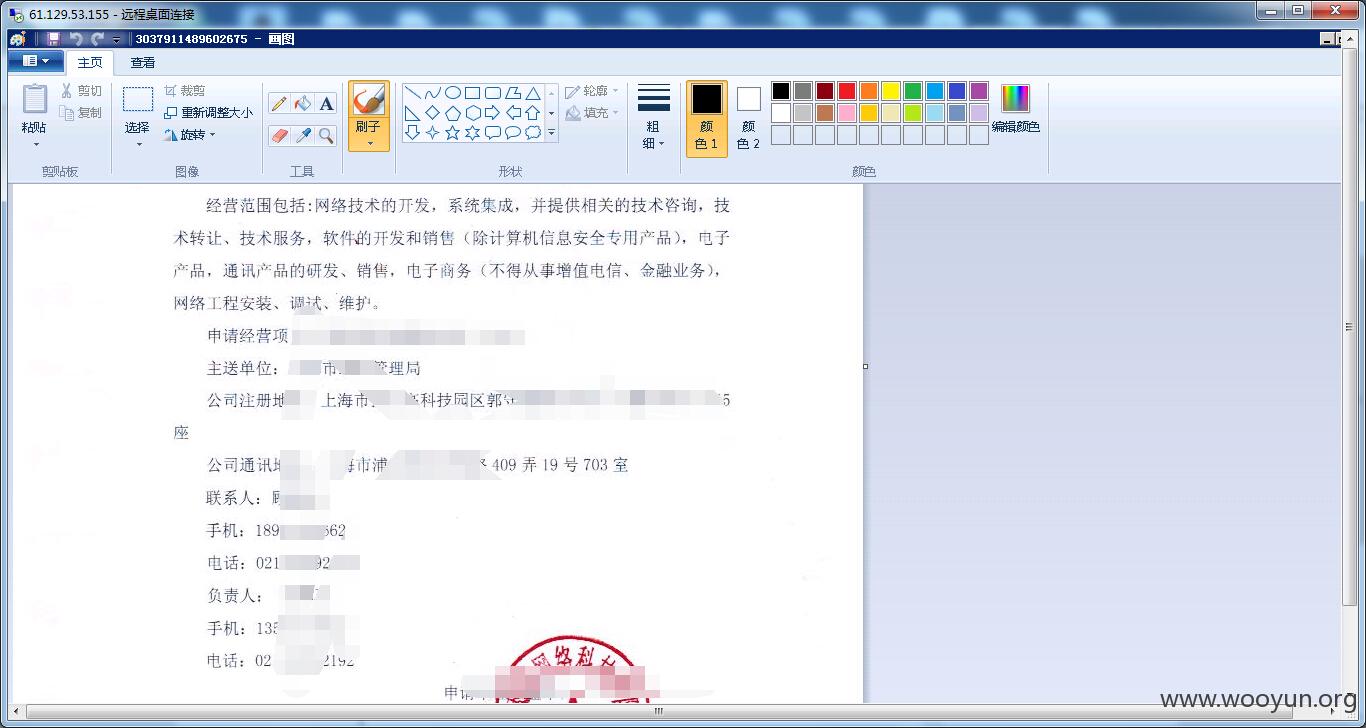Click the Cut (剪切) button
The image size is (1366, 728).
click(x=81, y=91)
